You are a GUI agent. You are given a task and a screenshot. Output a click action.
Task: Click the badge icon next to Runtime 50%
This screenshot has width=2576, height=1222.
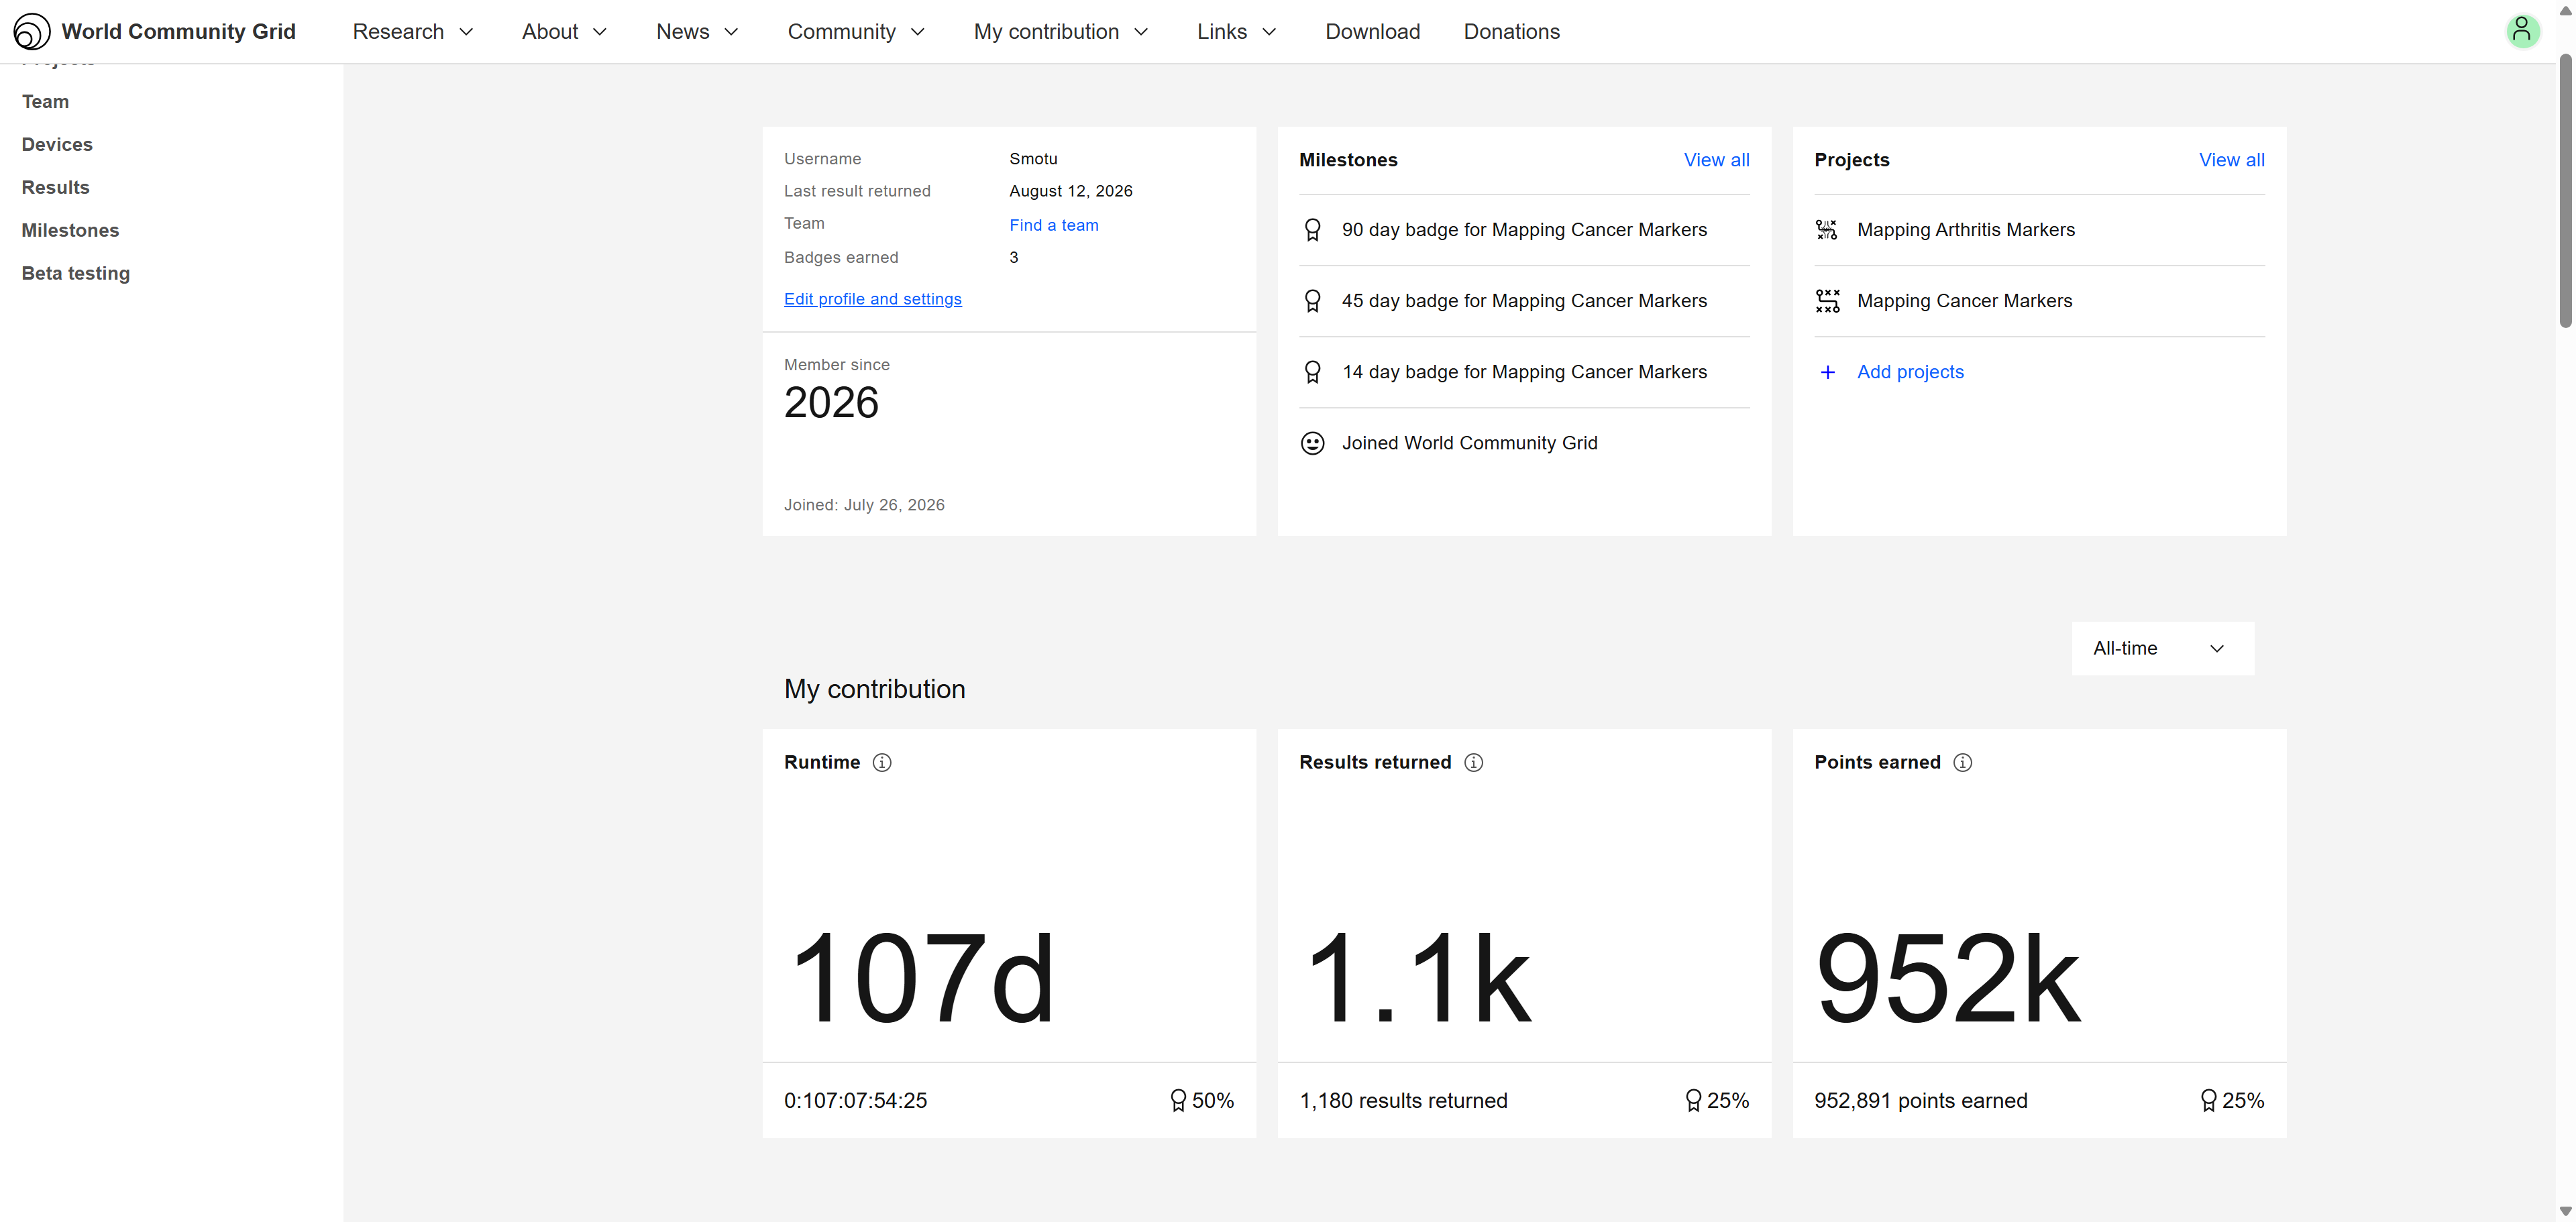1178,1100
